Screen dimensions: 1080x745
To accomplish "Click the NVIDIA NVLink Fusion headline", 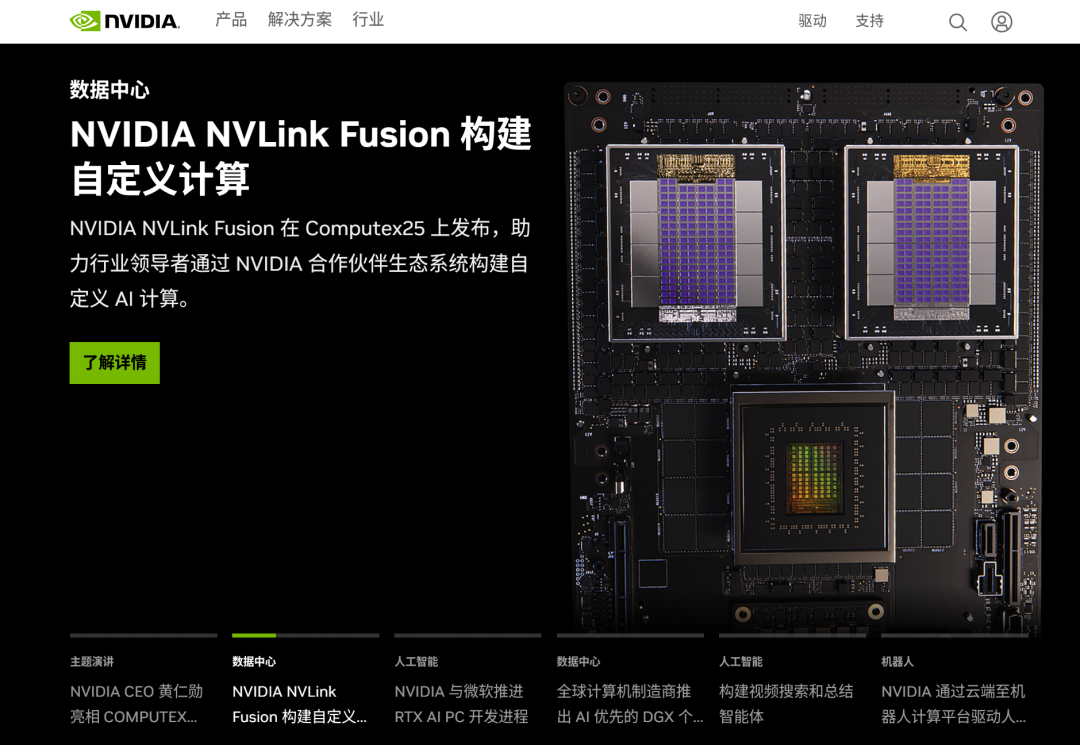I will tap(301, 156).
